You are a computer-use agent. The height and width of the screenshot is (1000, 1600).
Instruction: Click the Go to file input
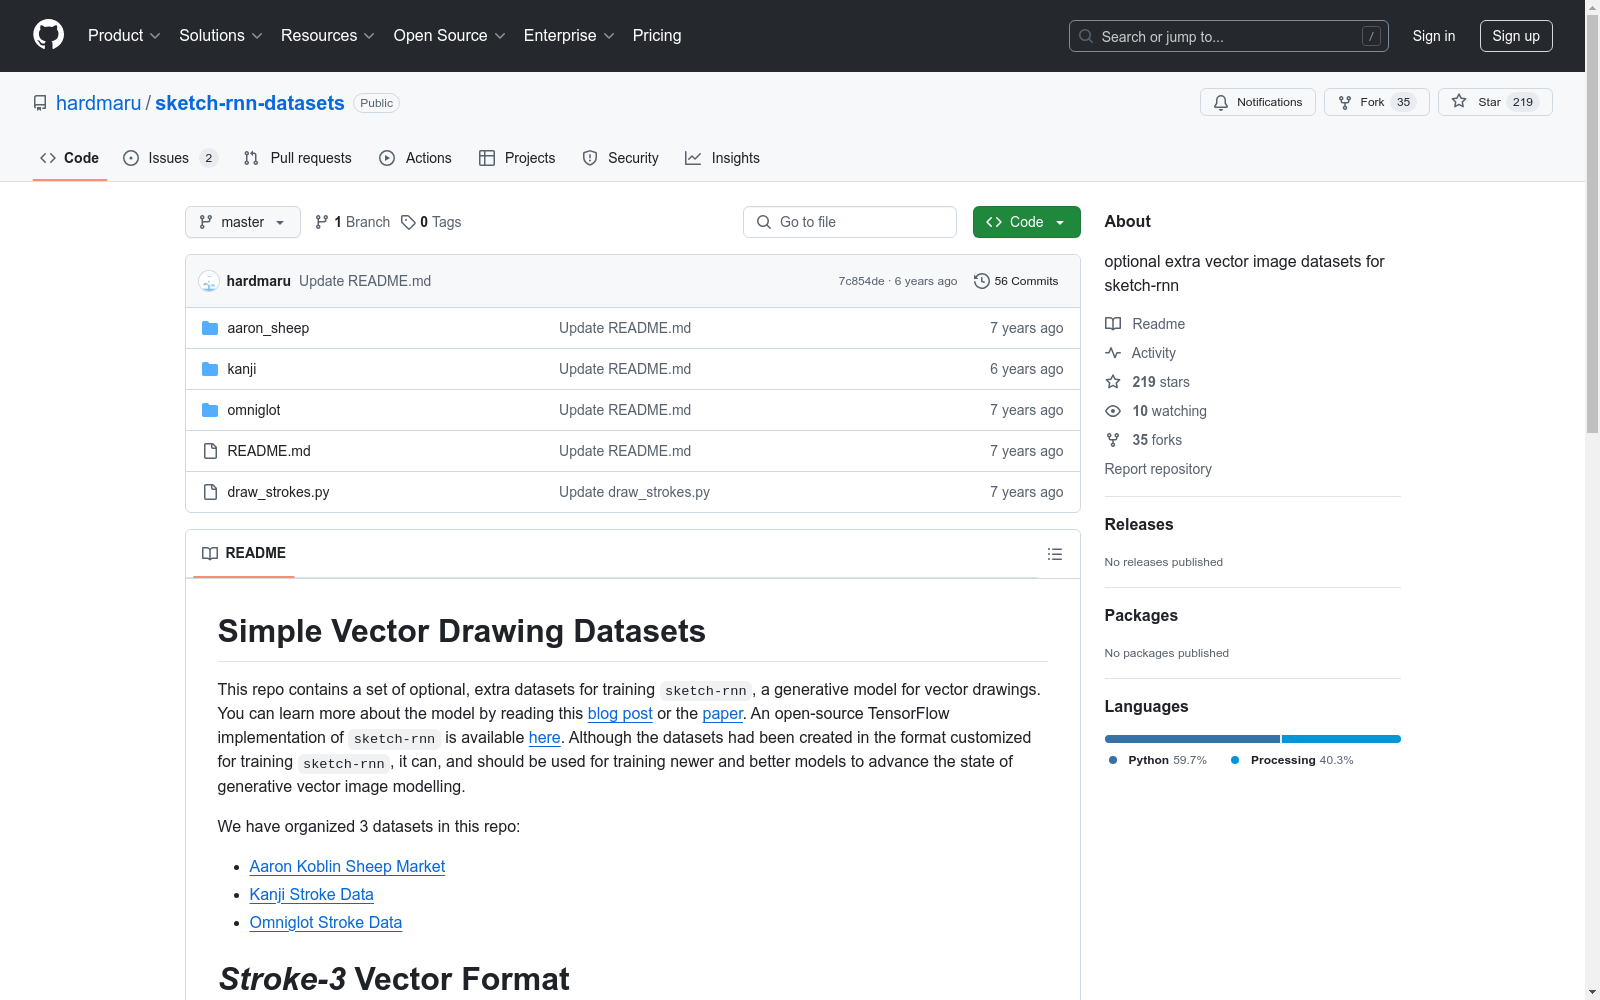pyautogui.click(x=850, y=222)
